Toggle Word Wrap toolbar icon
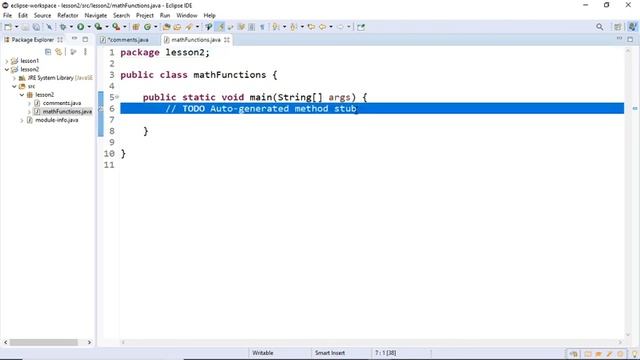 [x=231, y=27]
